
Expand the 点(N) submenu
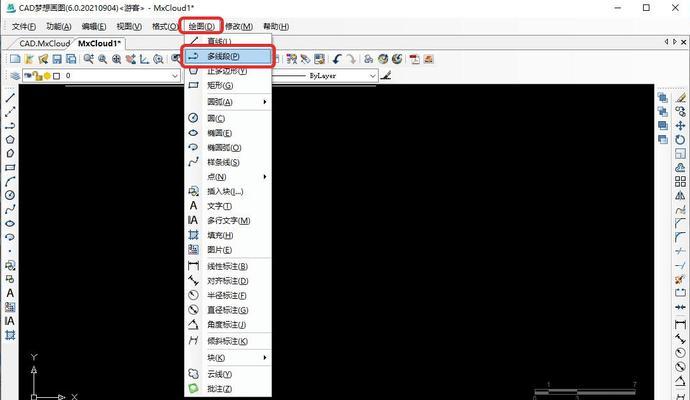228,177
